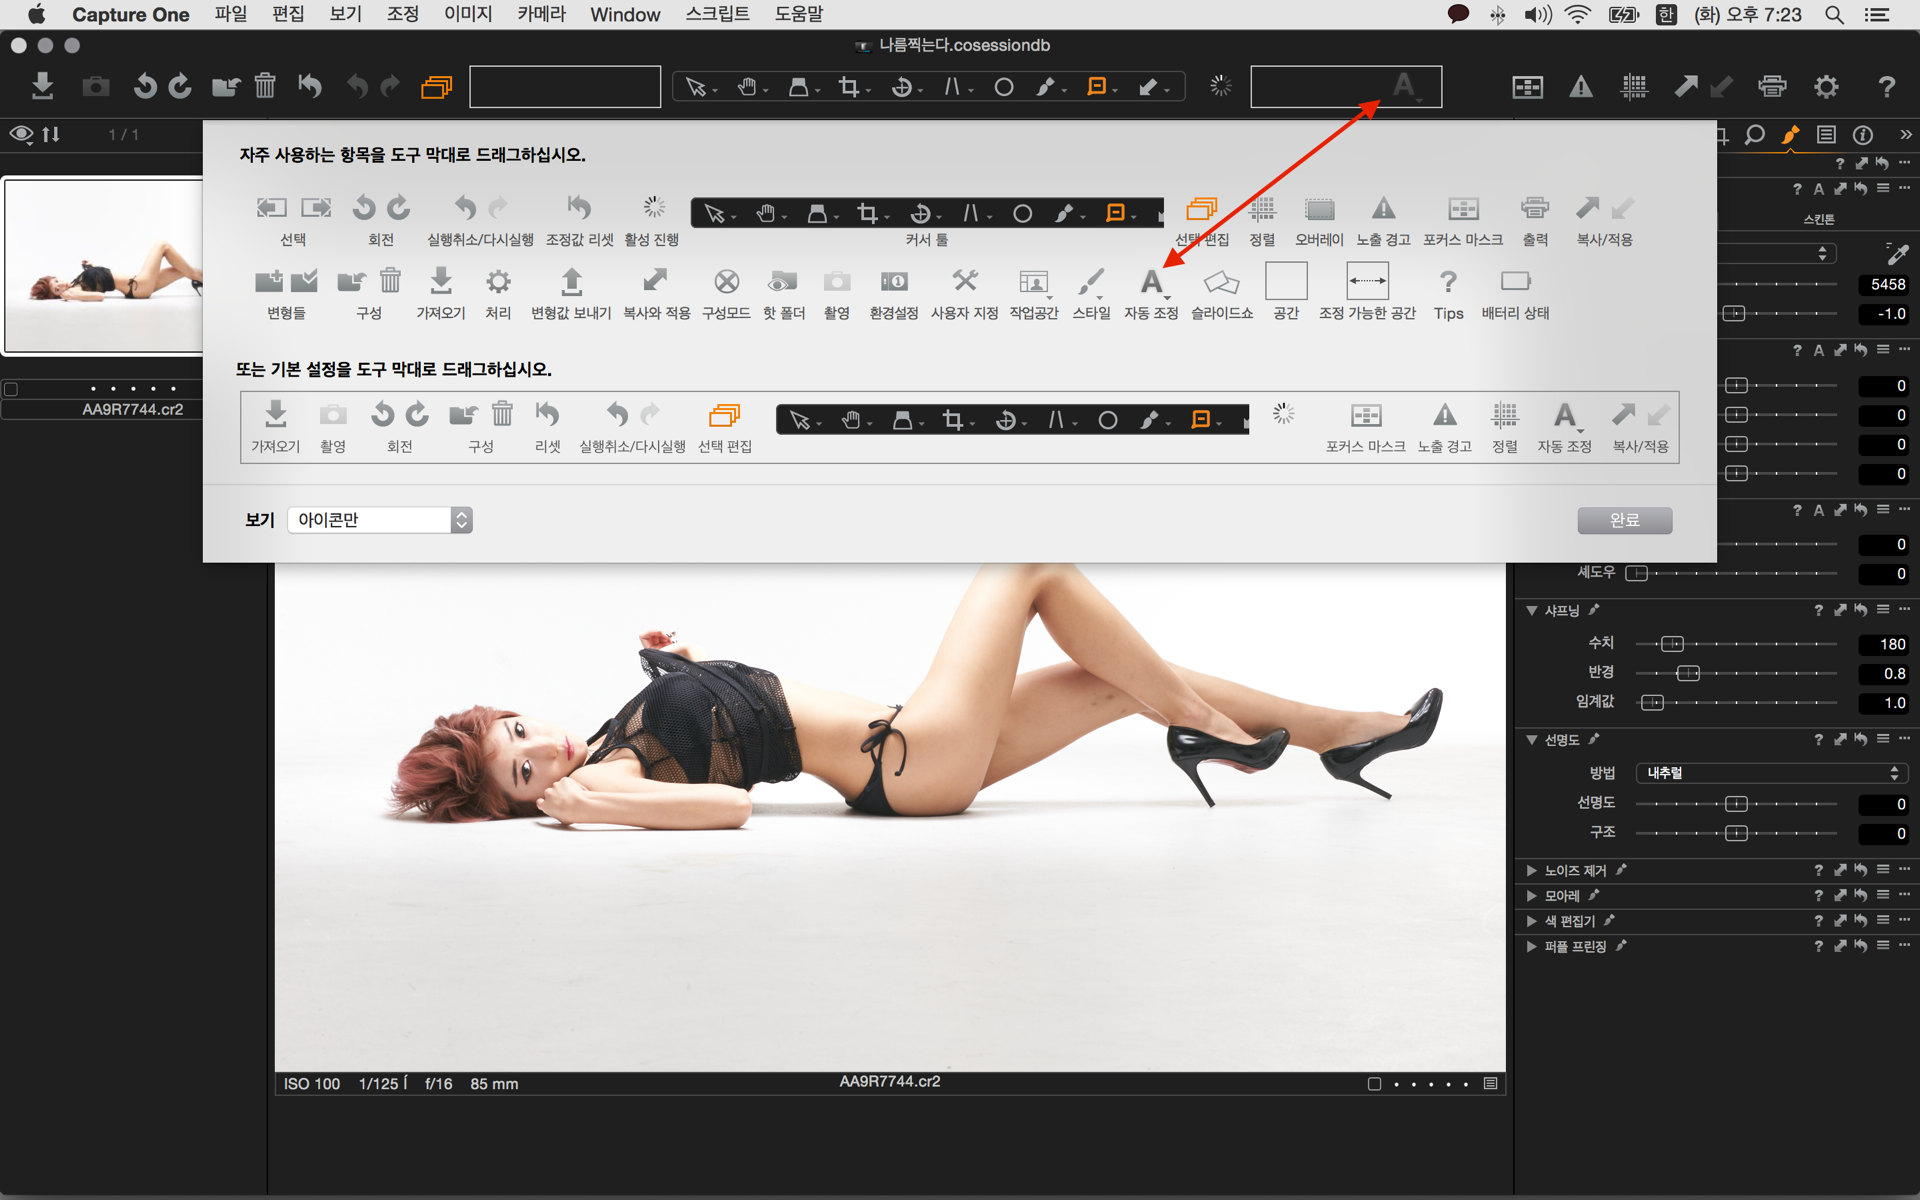
Task: Open the 카메라 menu
Action: (541, 14)
